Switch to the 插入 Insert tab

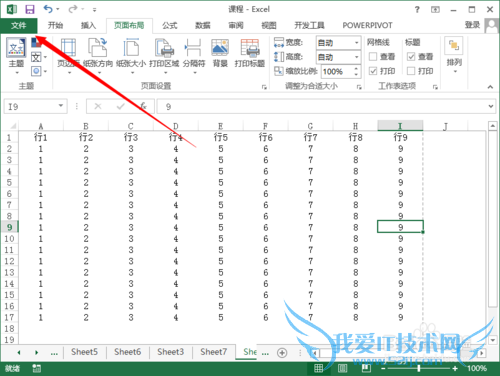pos(88,25)
